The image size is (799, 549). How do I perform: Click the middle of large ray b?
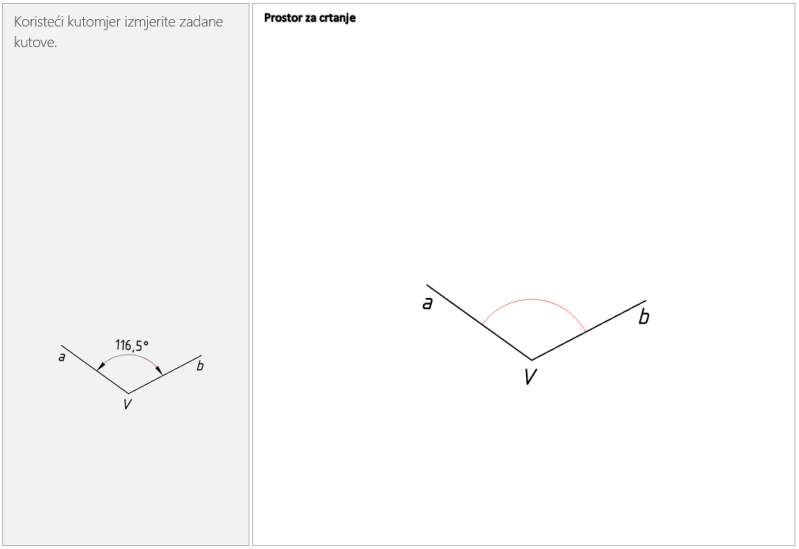(588, 330)
